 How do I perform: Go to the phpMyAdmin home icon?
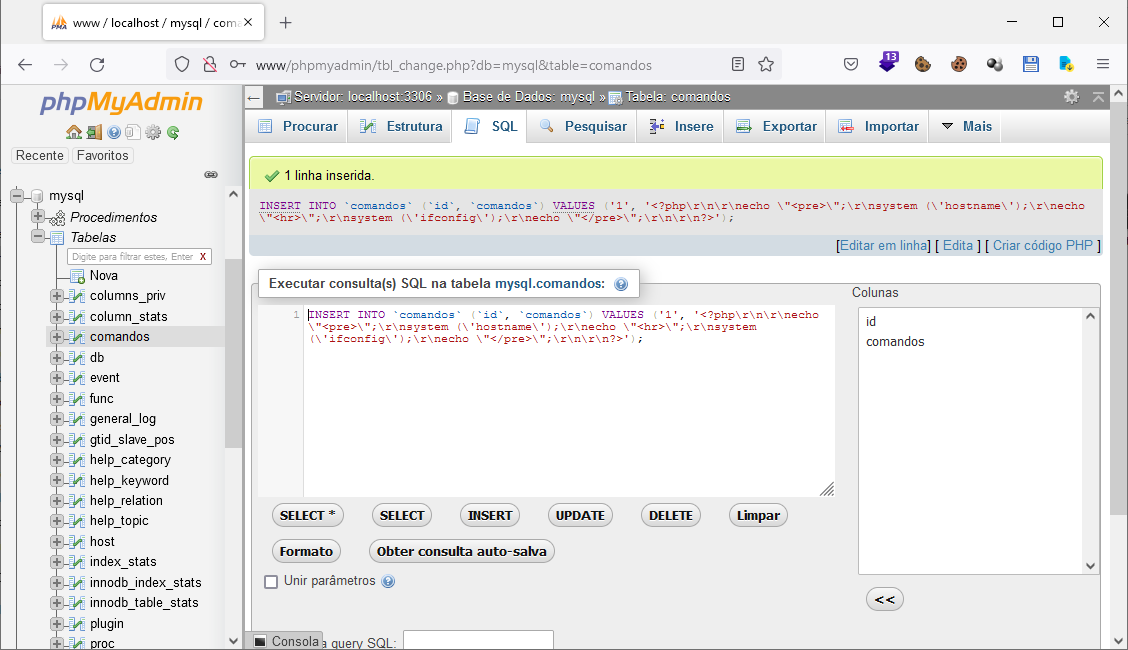pyautogui.click(x=73, y=132)
